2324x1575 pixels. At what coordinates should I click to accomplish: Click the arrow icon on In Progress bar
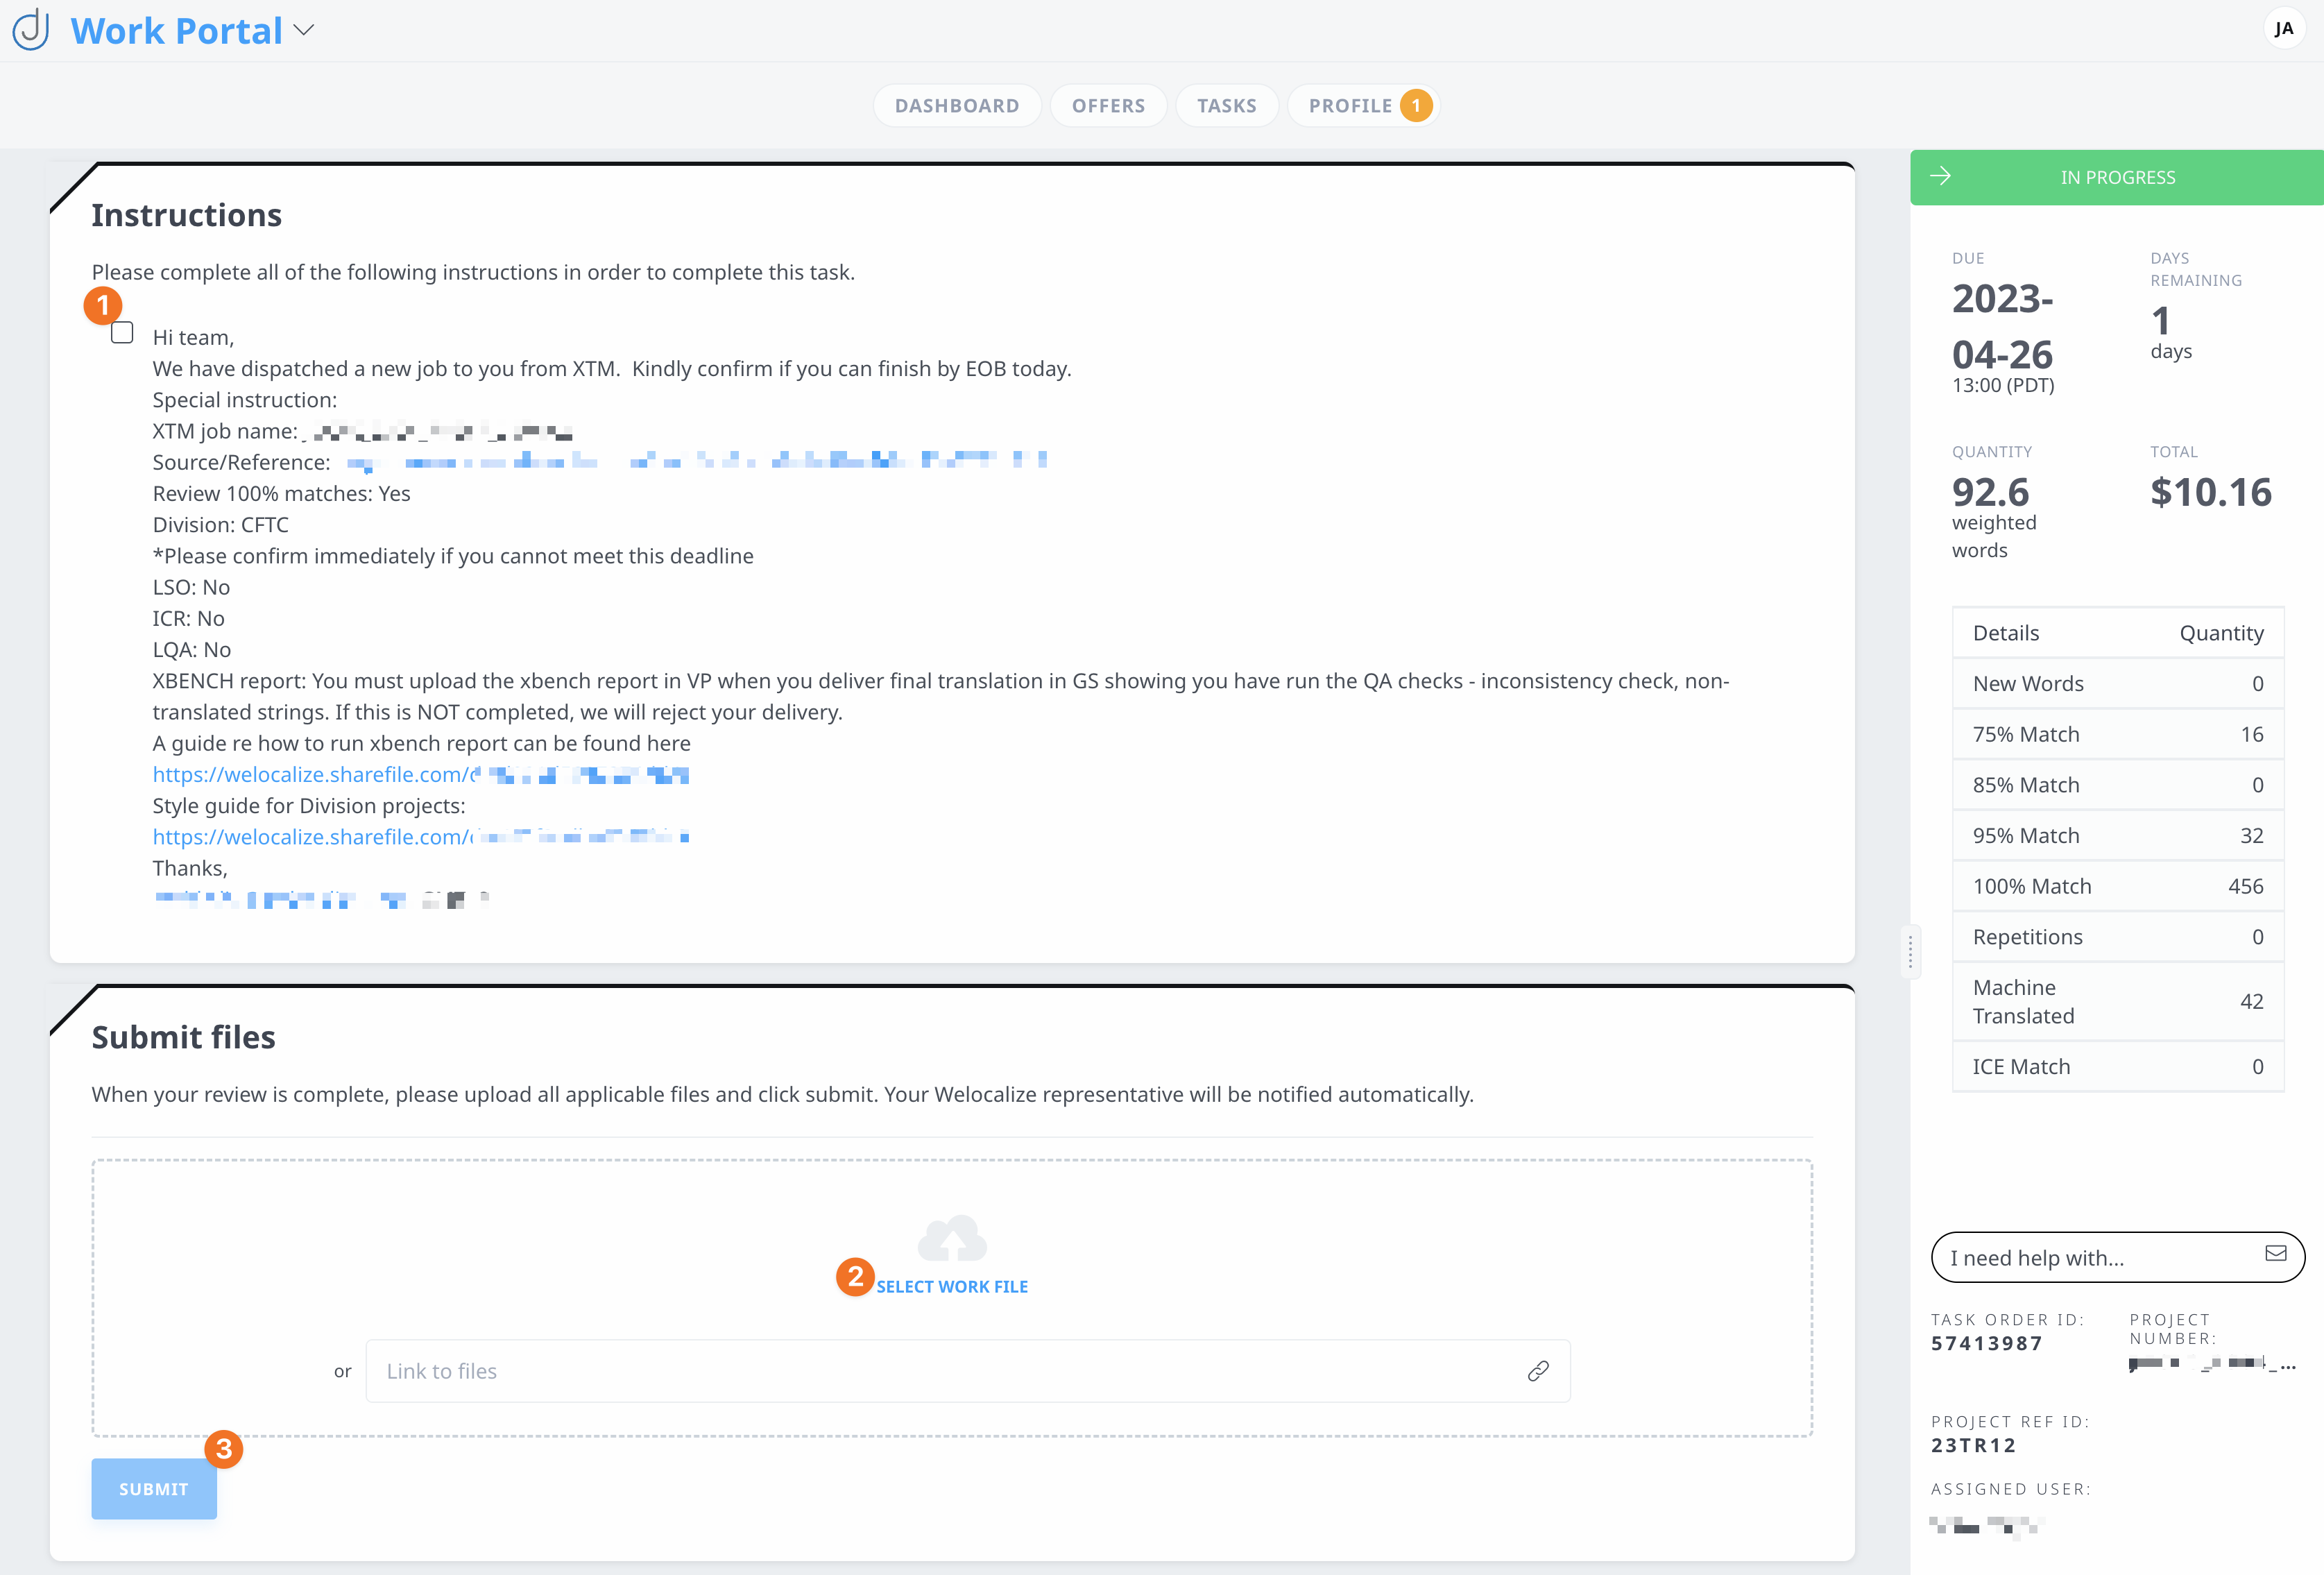(1940, 176)
